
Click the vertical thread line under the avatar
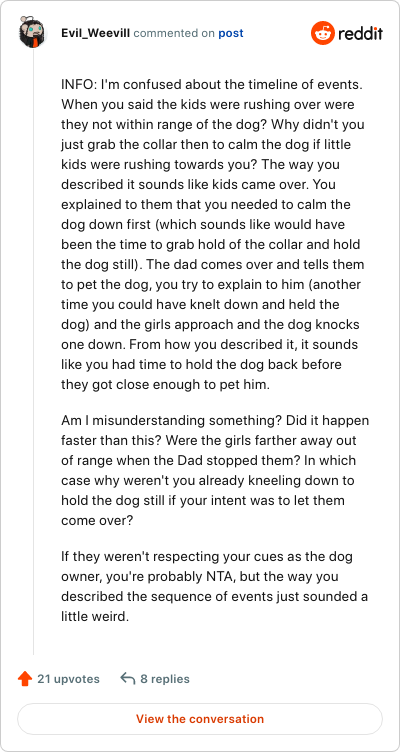point(33,352)
